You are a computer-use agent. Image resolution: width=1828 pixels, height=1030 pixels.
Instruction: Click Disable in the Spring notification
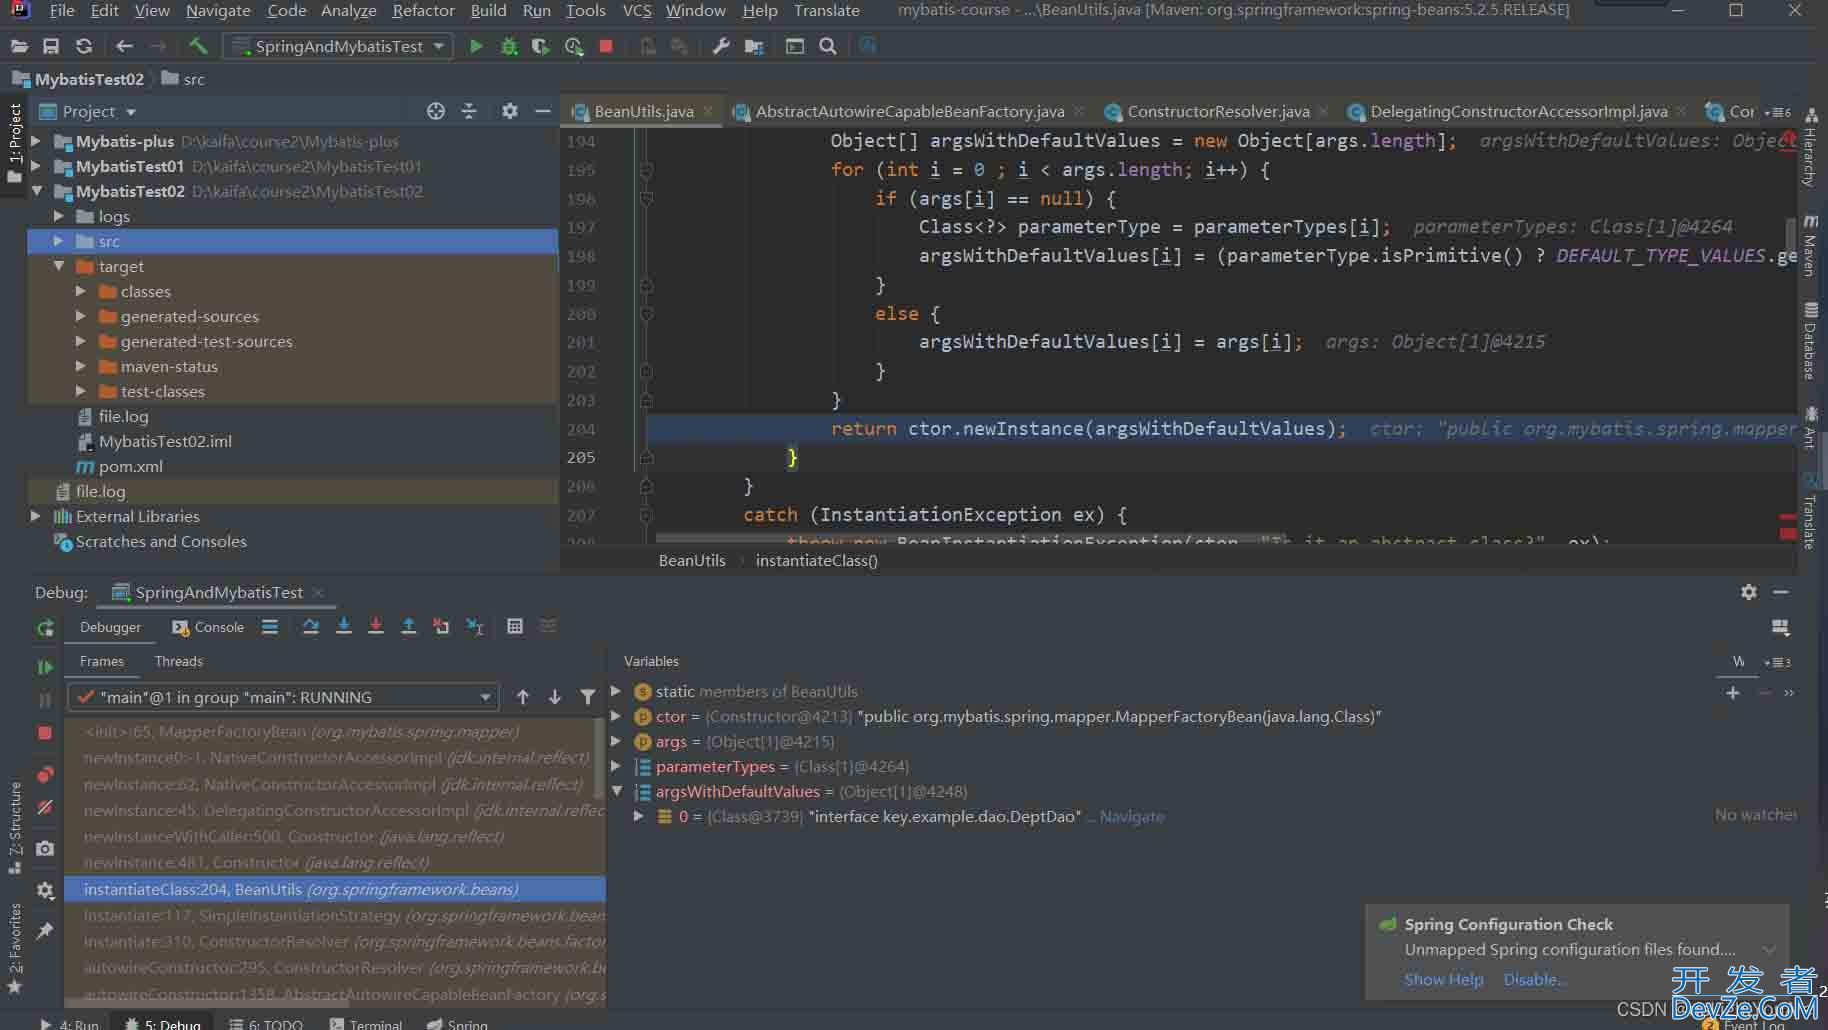tap(1535, 979)
